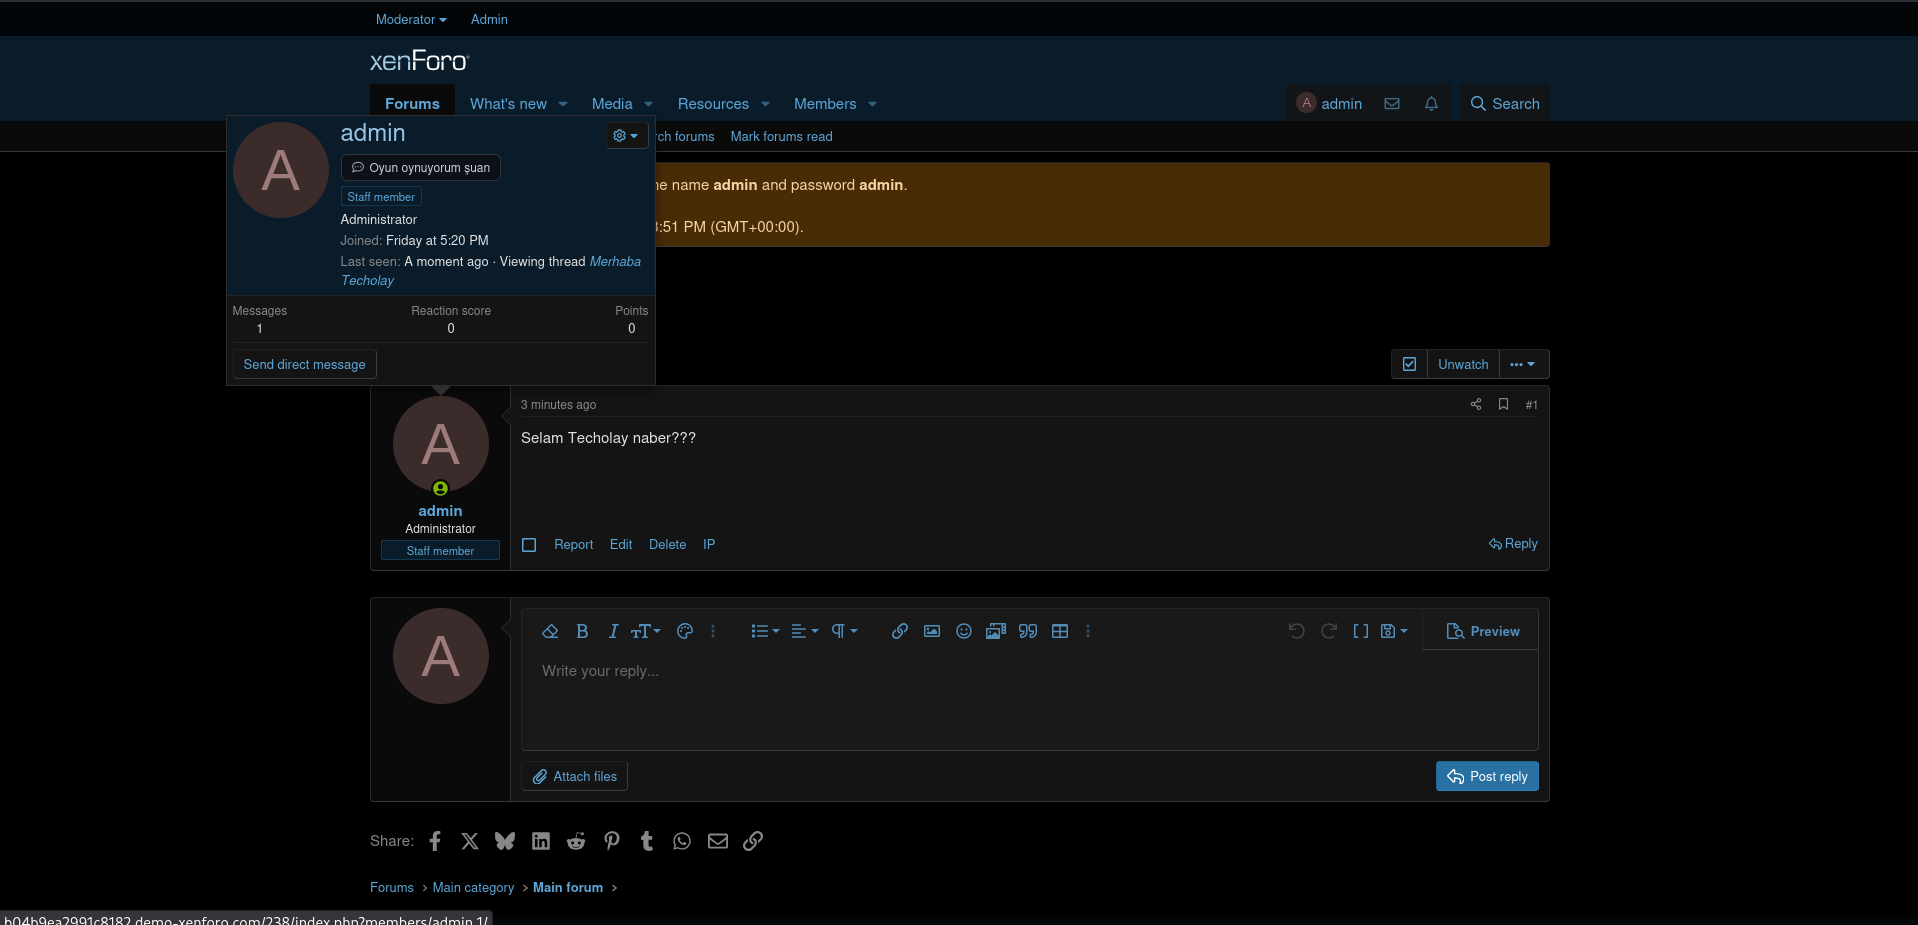Expand the What's new submenu arrow
This screenshot has height=925, width=1918.
click(x=563, y=104)
